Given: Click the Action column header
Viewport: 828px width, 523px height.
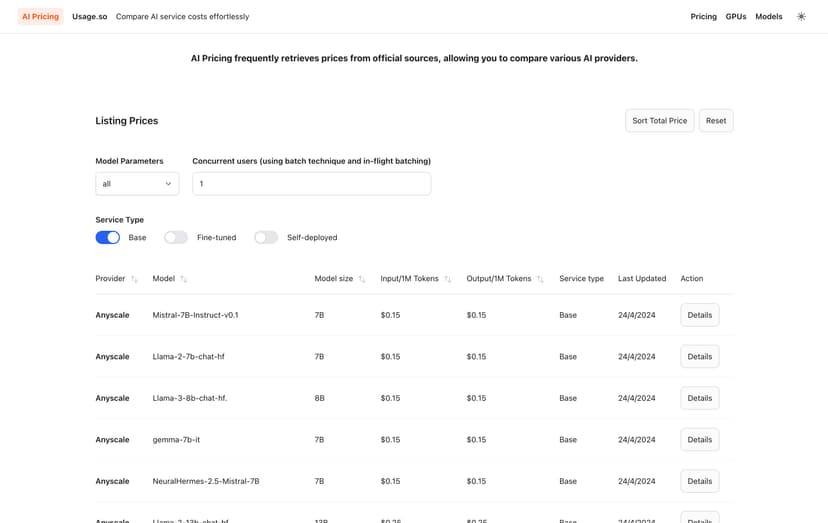Looking at the screenshot, I should pos(692,278).
